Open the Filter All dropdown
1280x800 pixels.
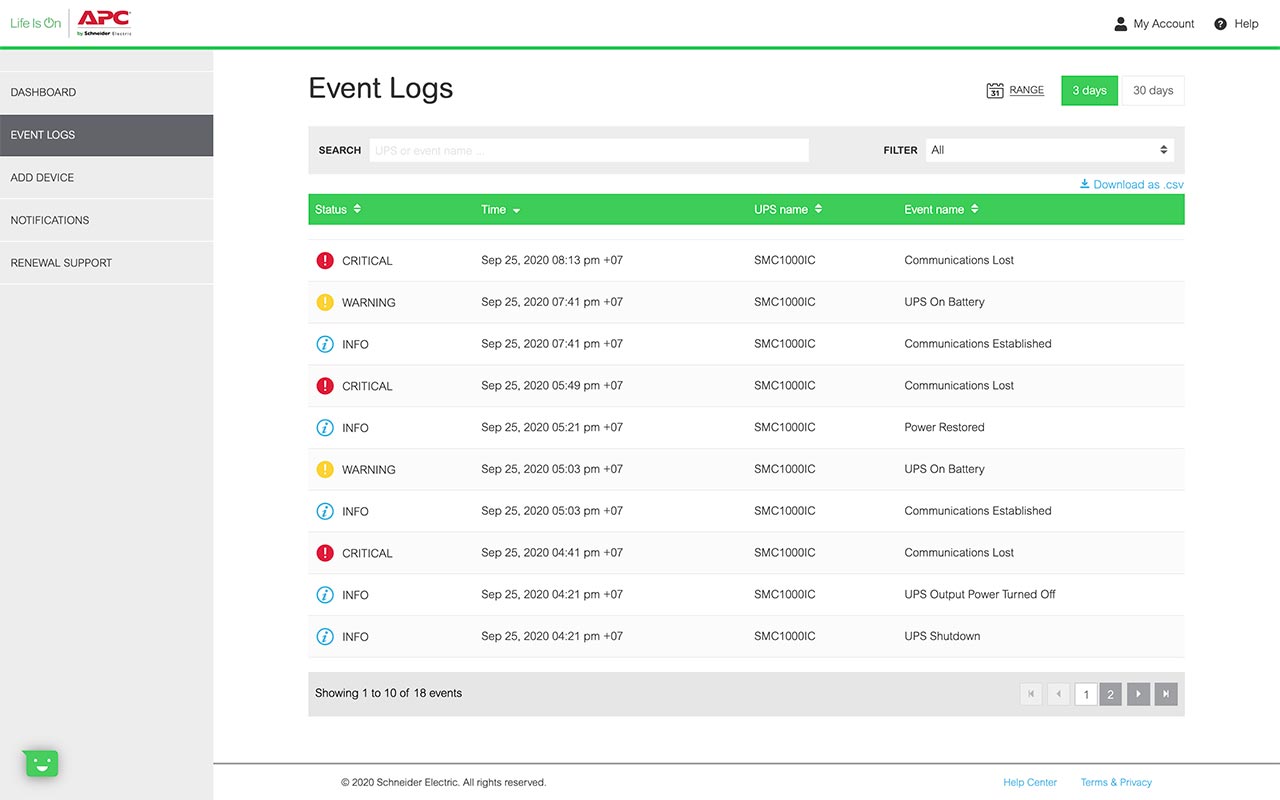(x=1049, y=150)
